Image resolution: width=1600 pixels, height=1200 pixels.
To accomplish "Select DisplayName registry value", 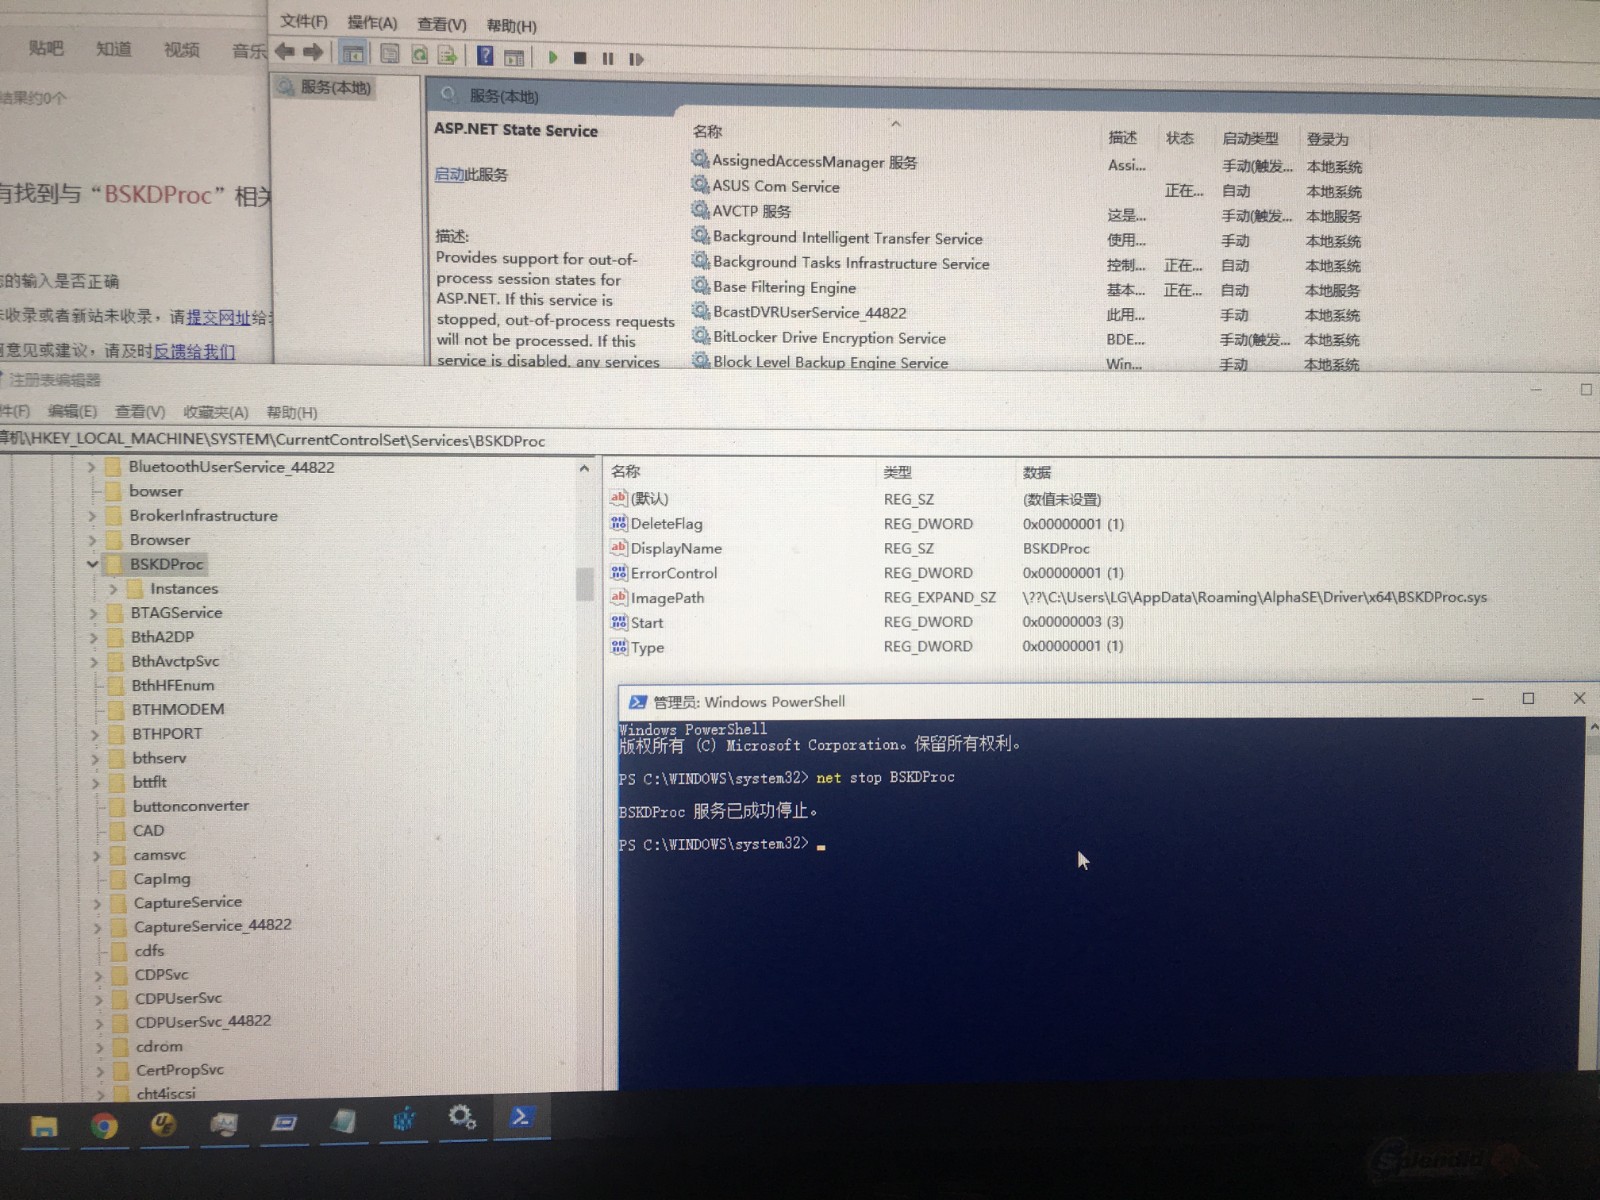I will click(x=676, y=548).
